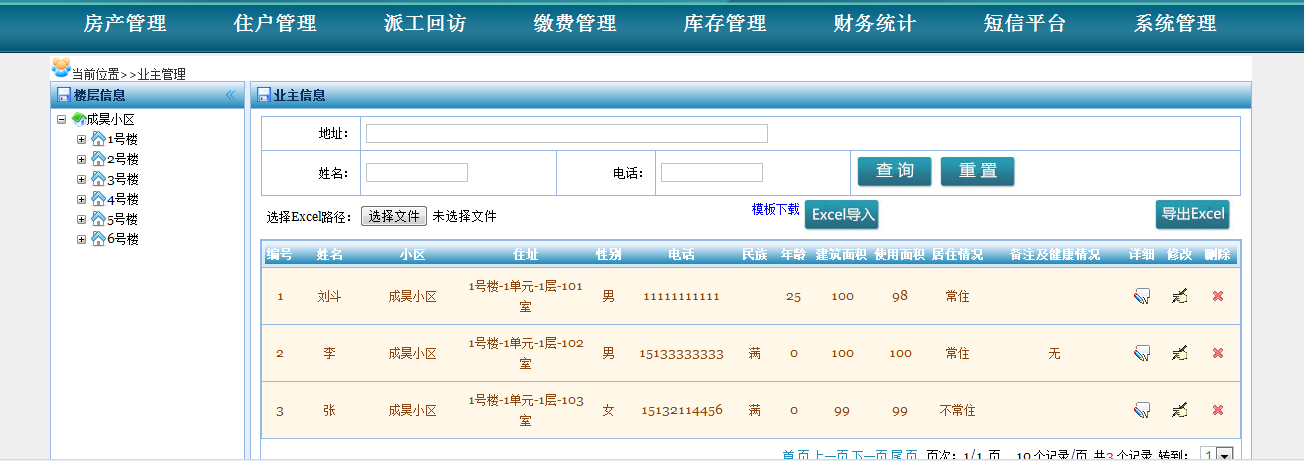Click the 查询 search button

tap(894, 171)
